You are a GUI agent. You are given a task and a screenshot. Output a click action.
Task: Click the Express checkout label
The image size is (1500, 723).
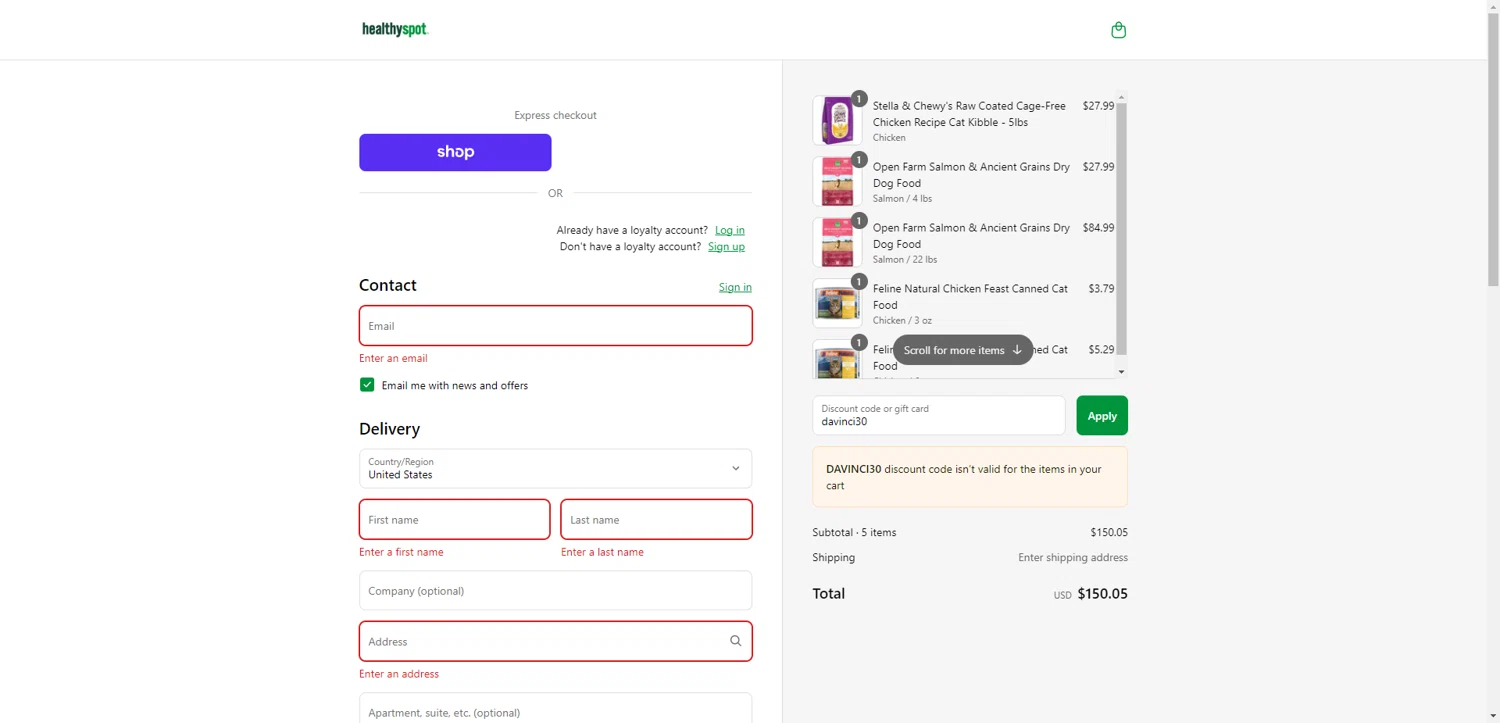click(x=555, y=115)
